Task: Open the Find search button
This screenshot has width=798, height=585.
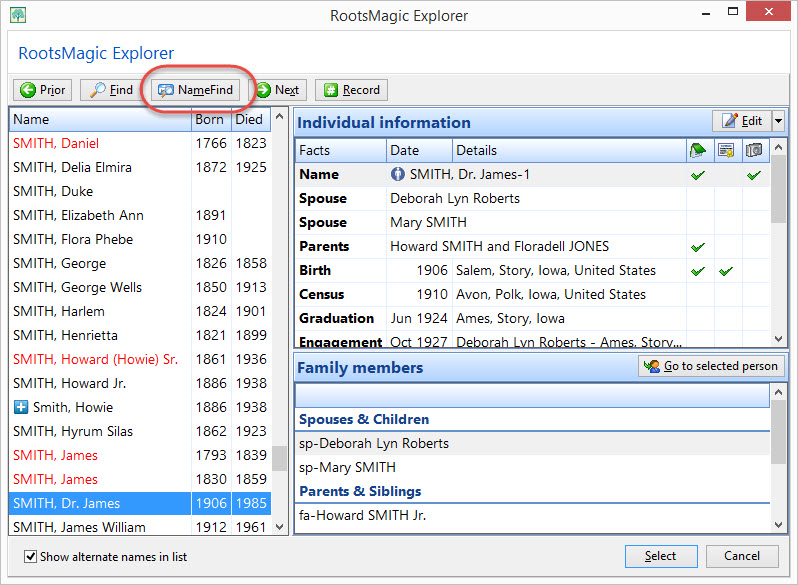Action: click(x=110, y=90)
